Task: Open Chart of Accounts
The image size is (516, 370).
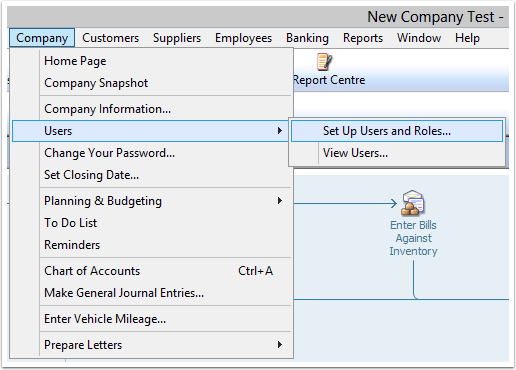Action: (x=152, y=271)
